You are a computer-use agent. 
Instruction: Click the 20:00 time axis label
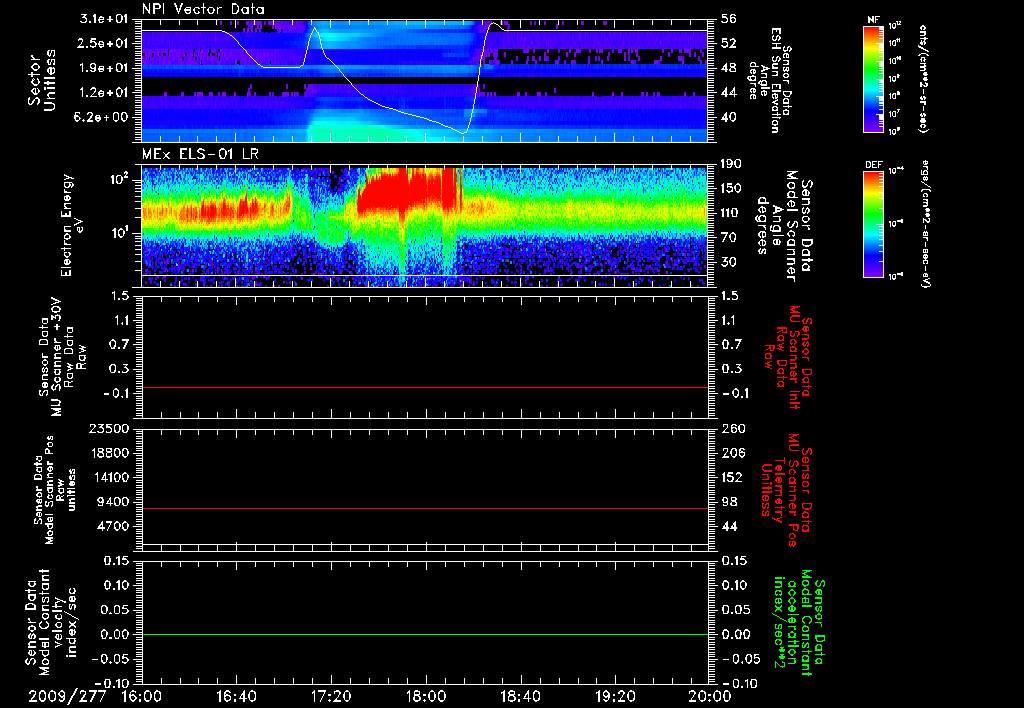(x=710, y=696)
